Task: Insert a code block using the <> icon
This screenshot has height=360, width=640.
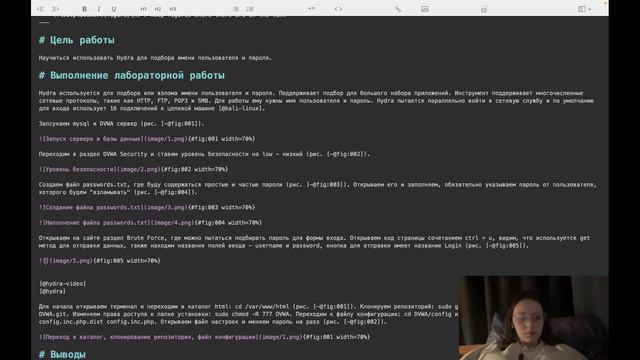Action: tap(338, 9)
